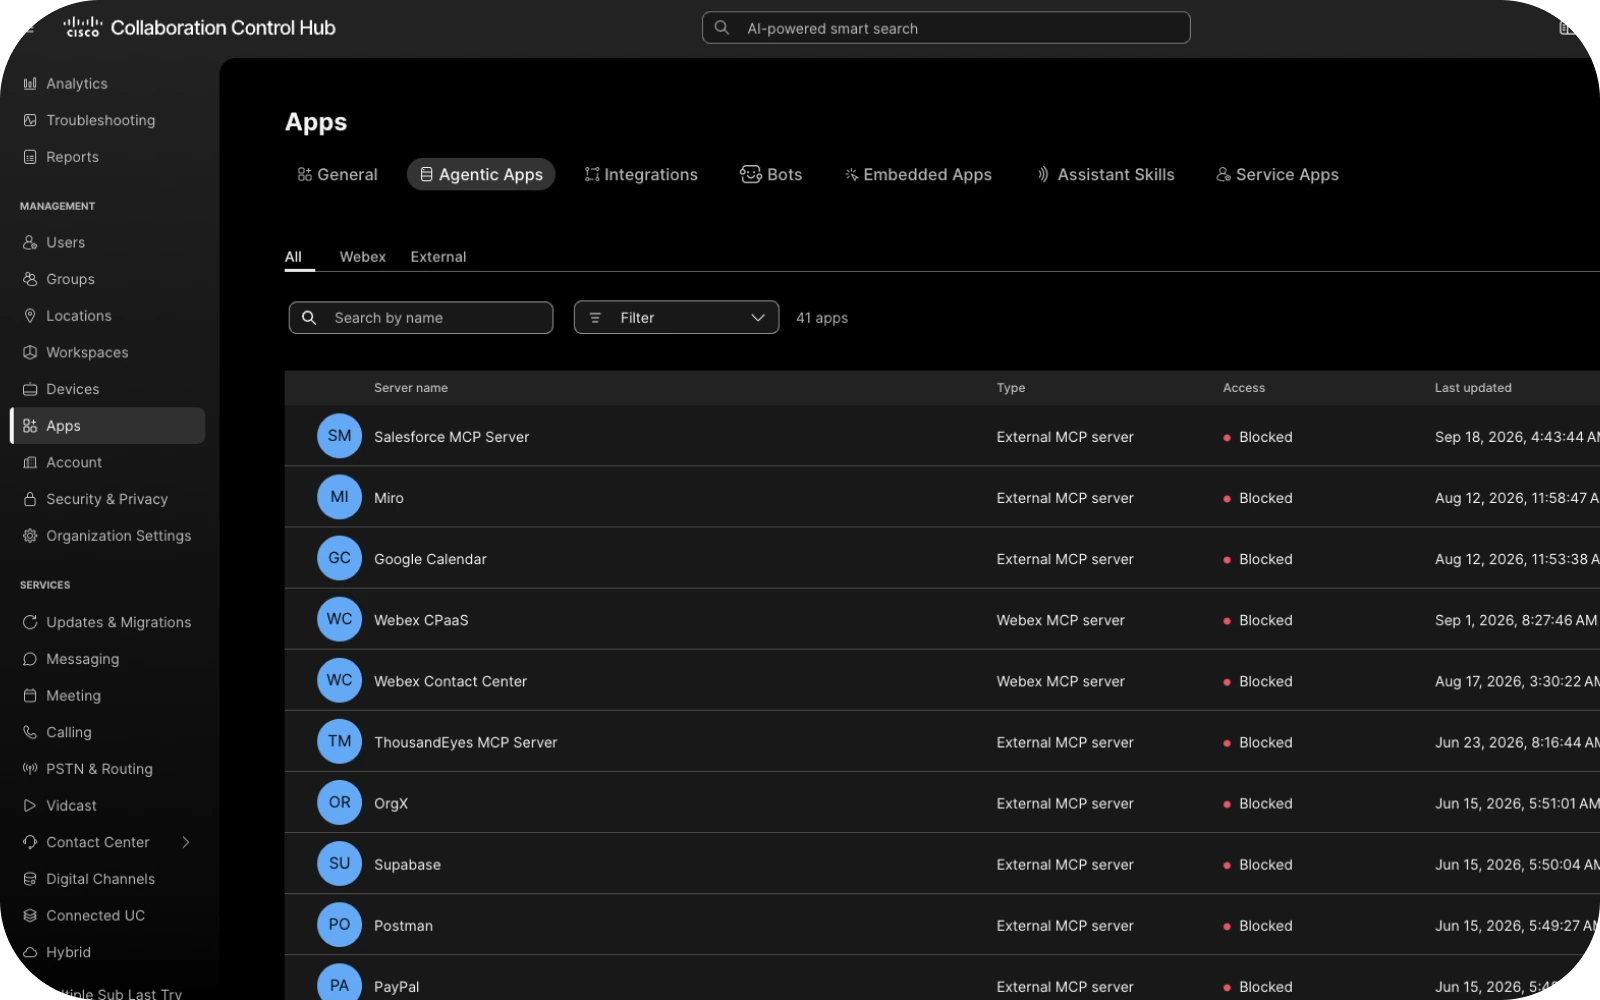Switch to the Service Apps tab

coord(1277,174)
